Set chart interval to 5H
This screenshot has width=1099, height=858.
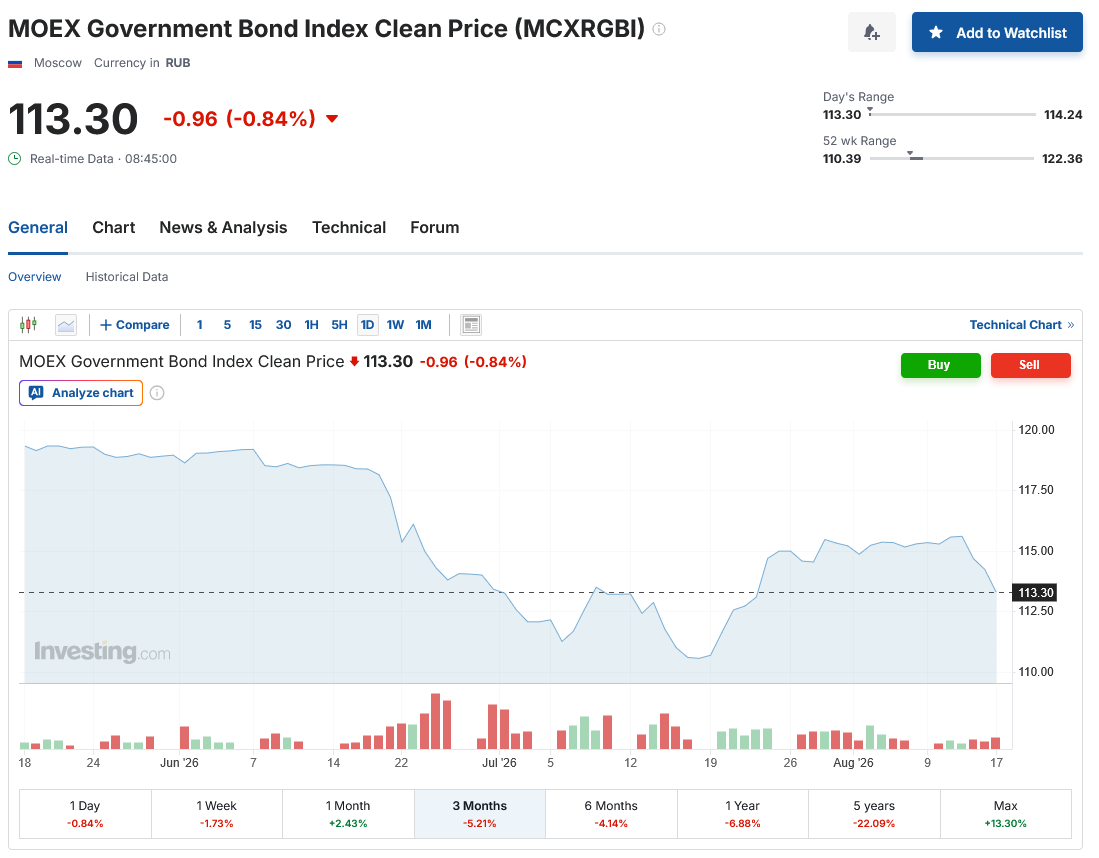point(339,325)
